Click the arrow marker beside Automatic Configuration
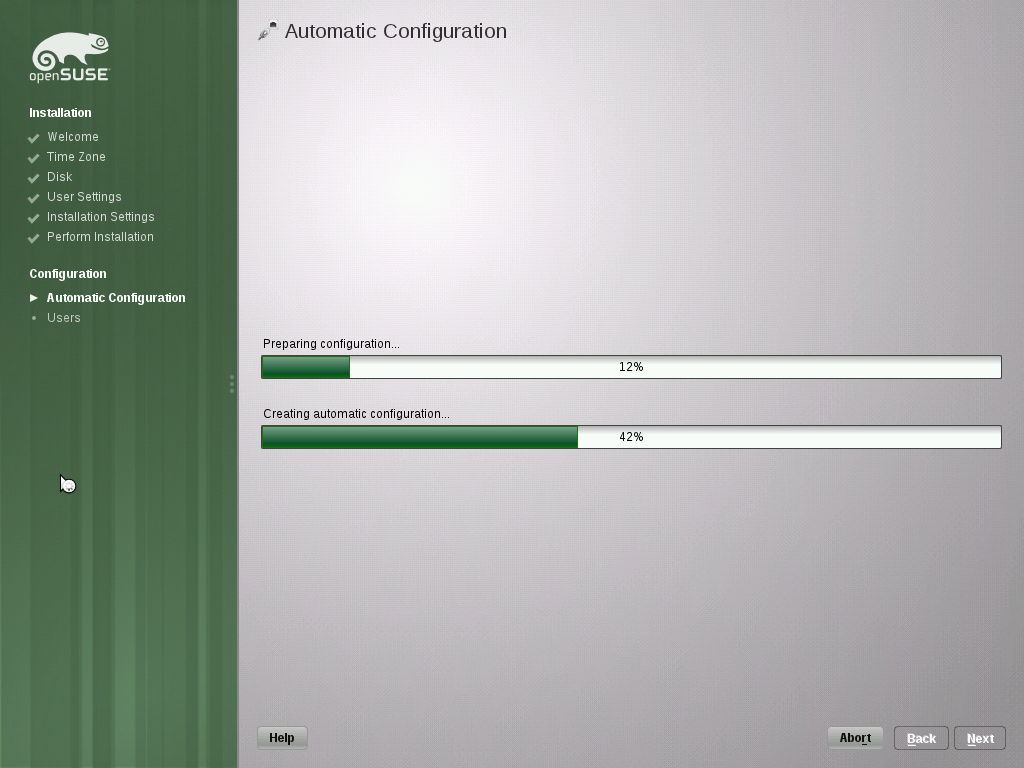This screenshot has height=768, width=1024. (x=33, y=297)
